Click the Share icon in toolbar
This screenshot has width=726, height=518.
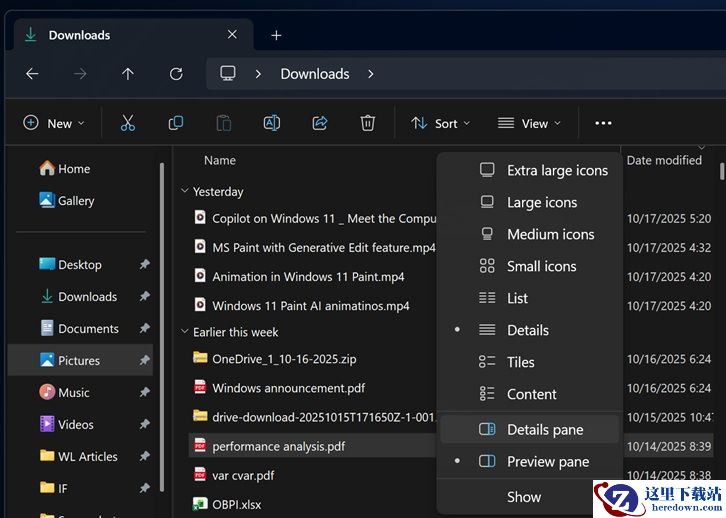(x=320, y=123)
